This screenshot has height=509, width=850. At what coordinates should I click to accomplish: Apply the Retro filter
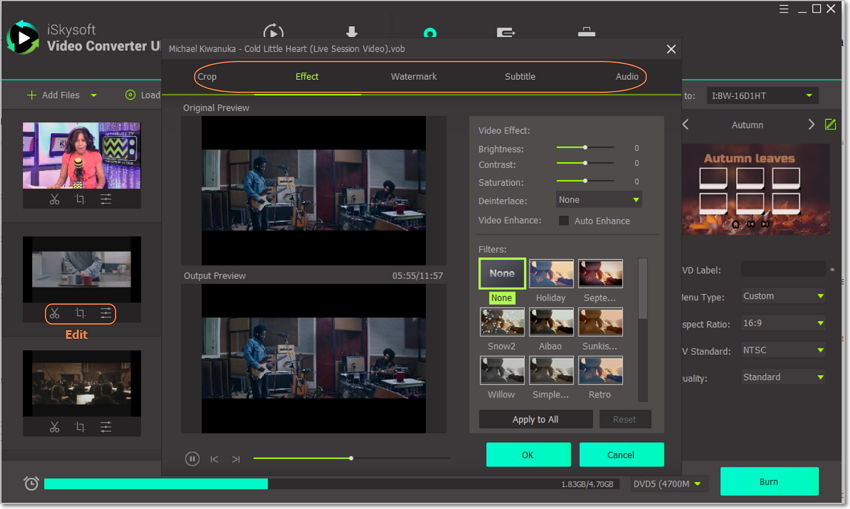click(x=600, y=370)
